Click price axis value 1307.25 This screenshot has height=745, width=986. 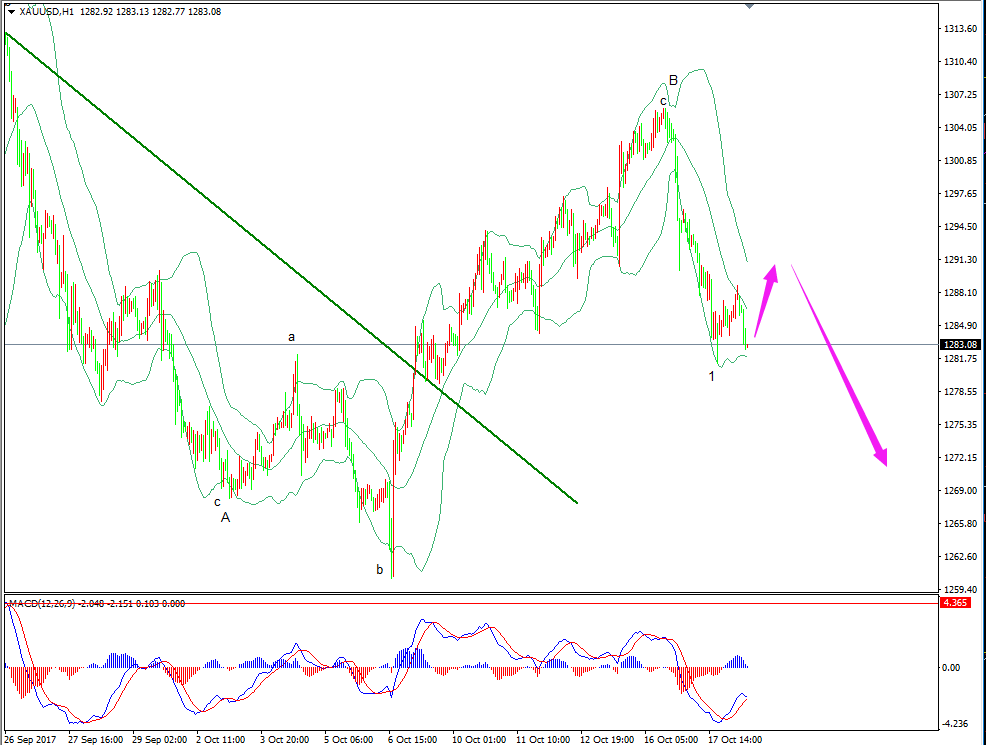point(960,95)
